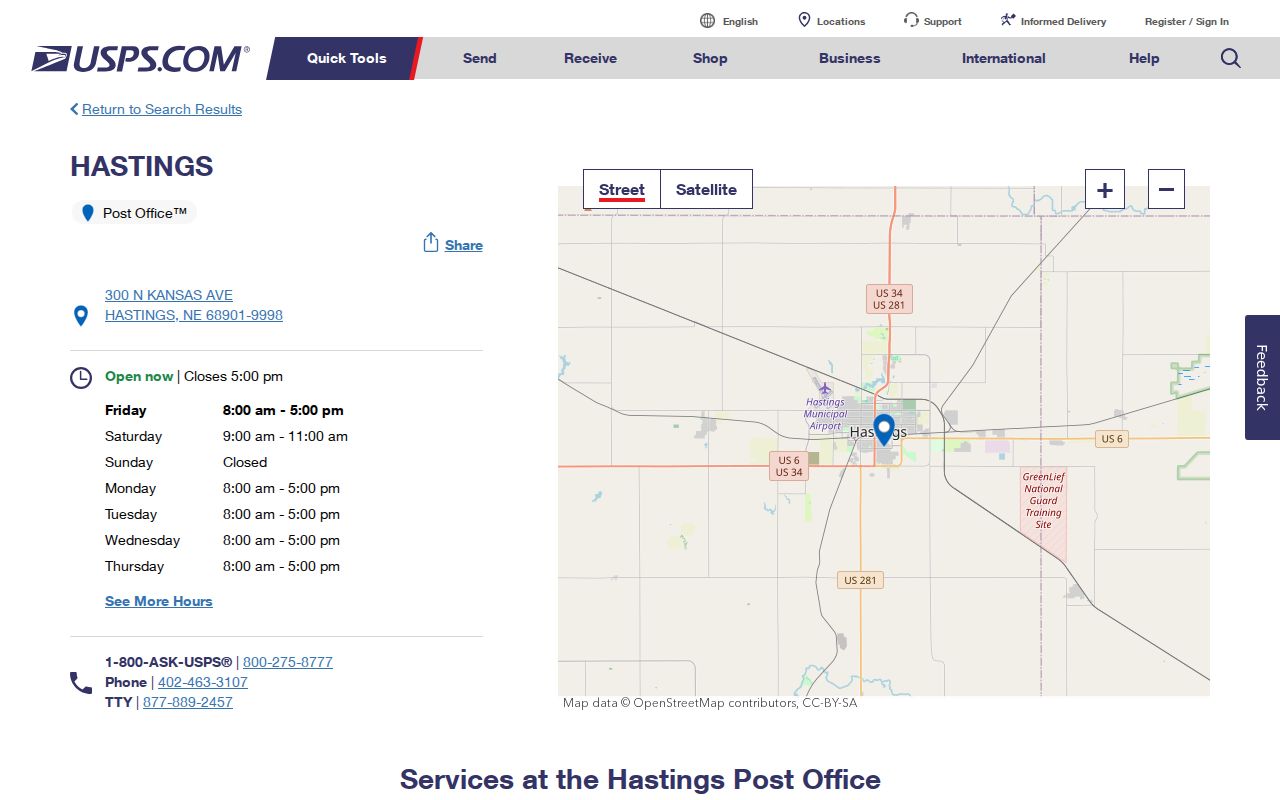Click phone number 402-463-3107
The height and width of the screenshot is (800, 1280).
[x=203, y=682]
